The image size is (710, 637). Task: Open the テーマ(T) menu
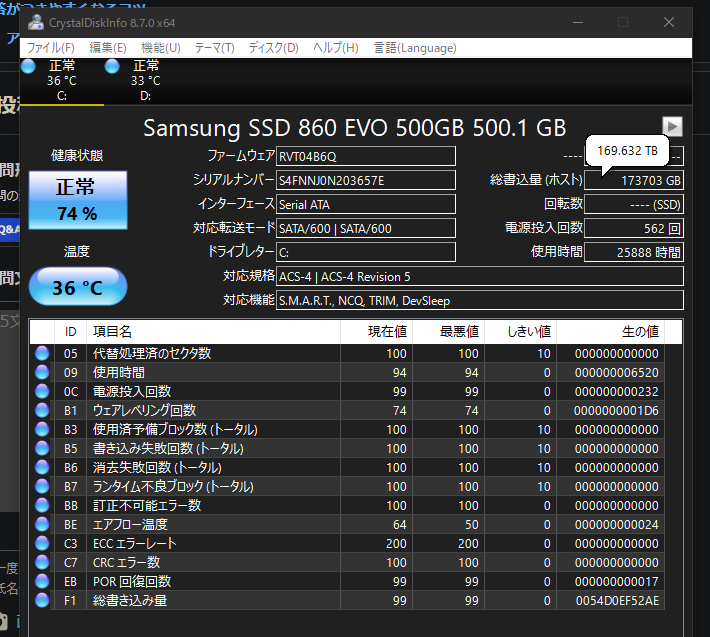(x=215, y=48)
